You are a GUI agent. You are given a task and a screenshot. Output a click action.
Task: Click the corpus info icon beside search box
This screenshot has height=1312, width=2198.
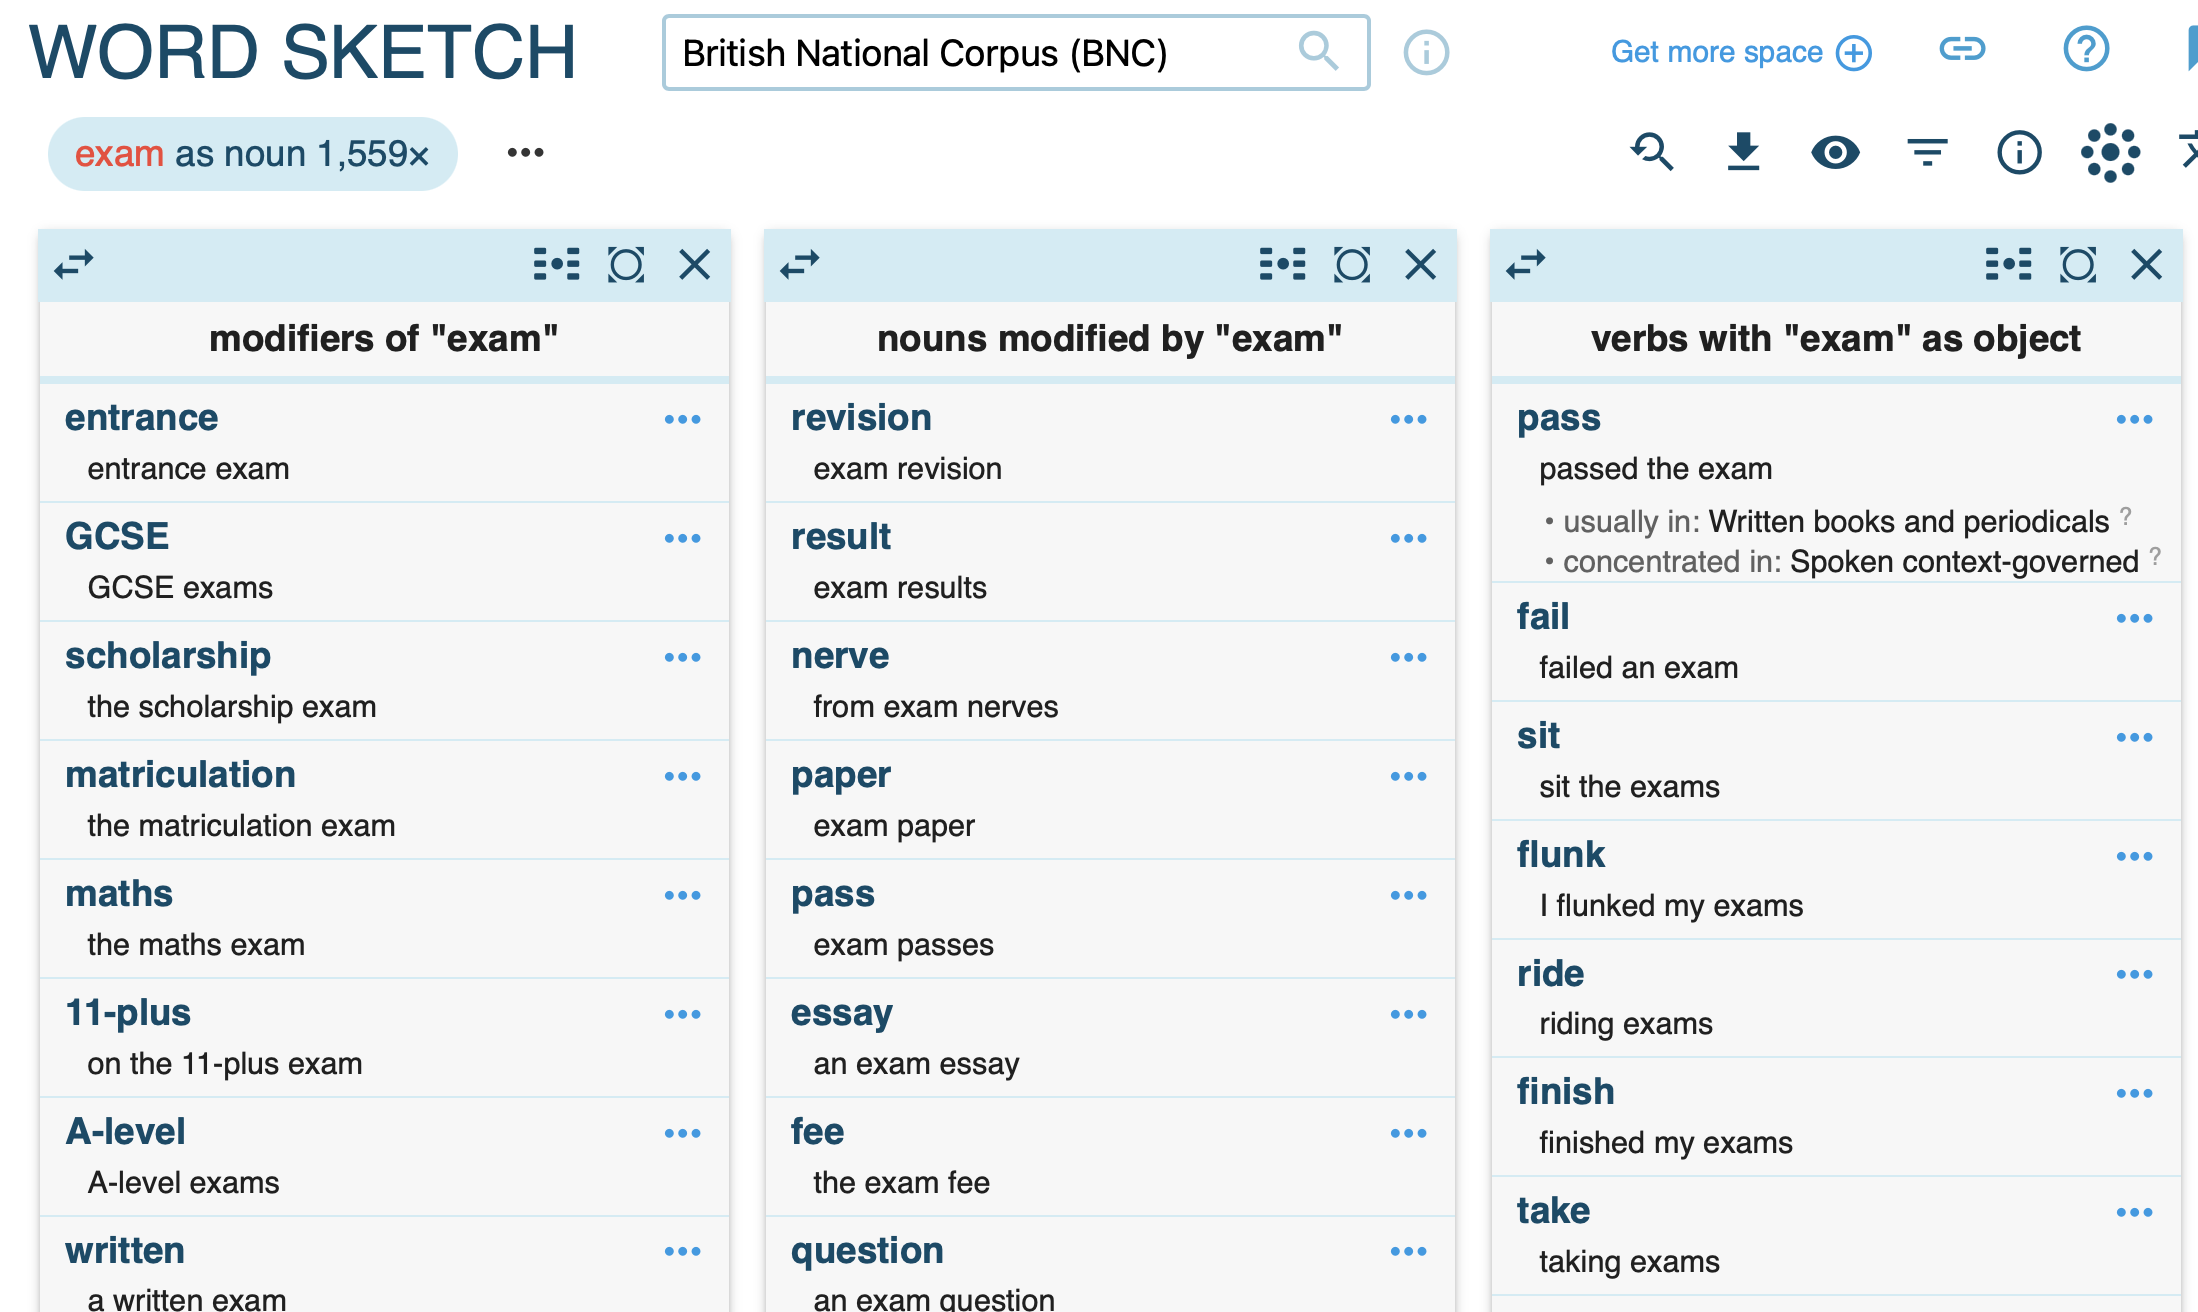tap(1426, 52)
